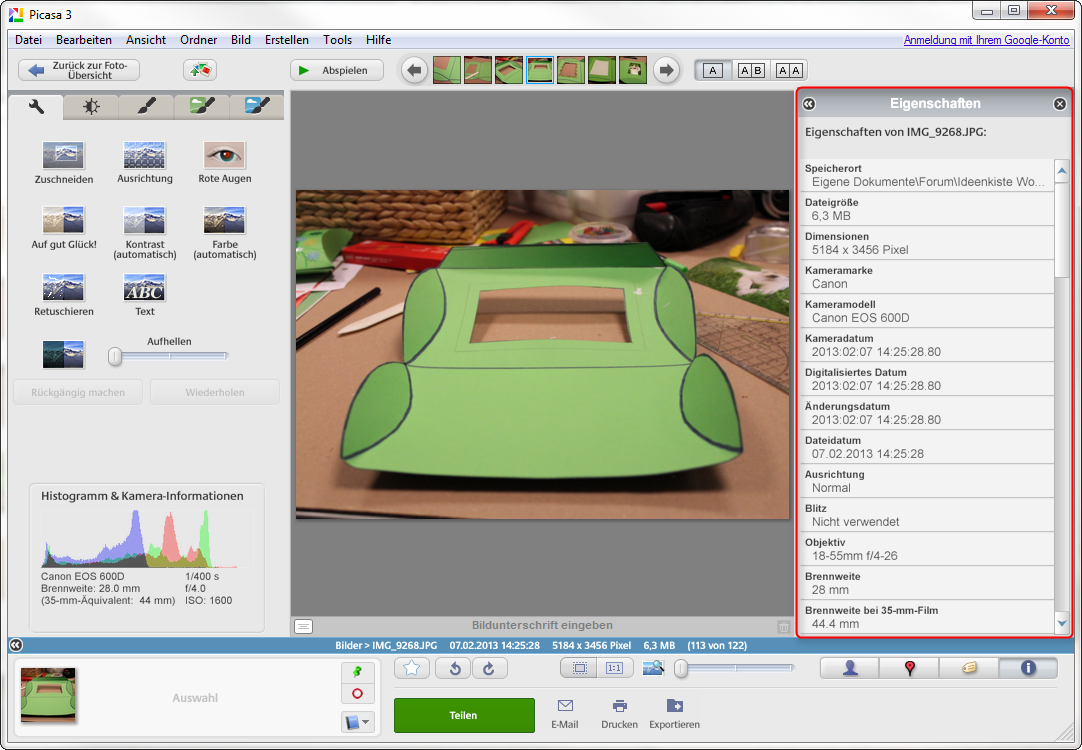Open the album dropdown in the selection tray
The height and width of the screenshot is (750, 1082).
[x=357, y=721]
